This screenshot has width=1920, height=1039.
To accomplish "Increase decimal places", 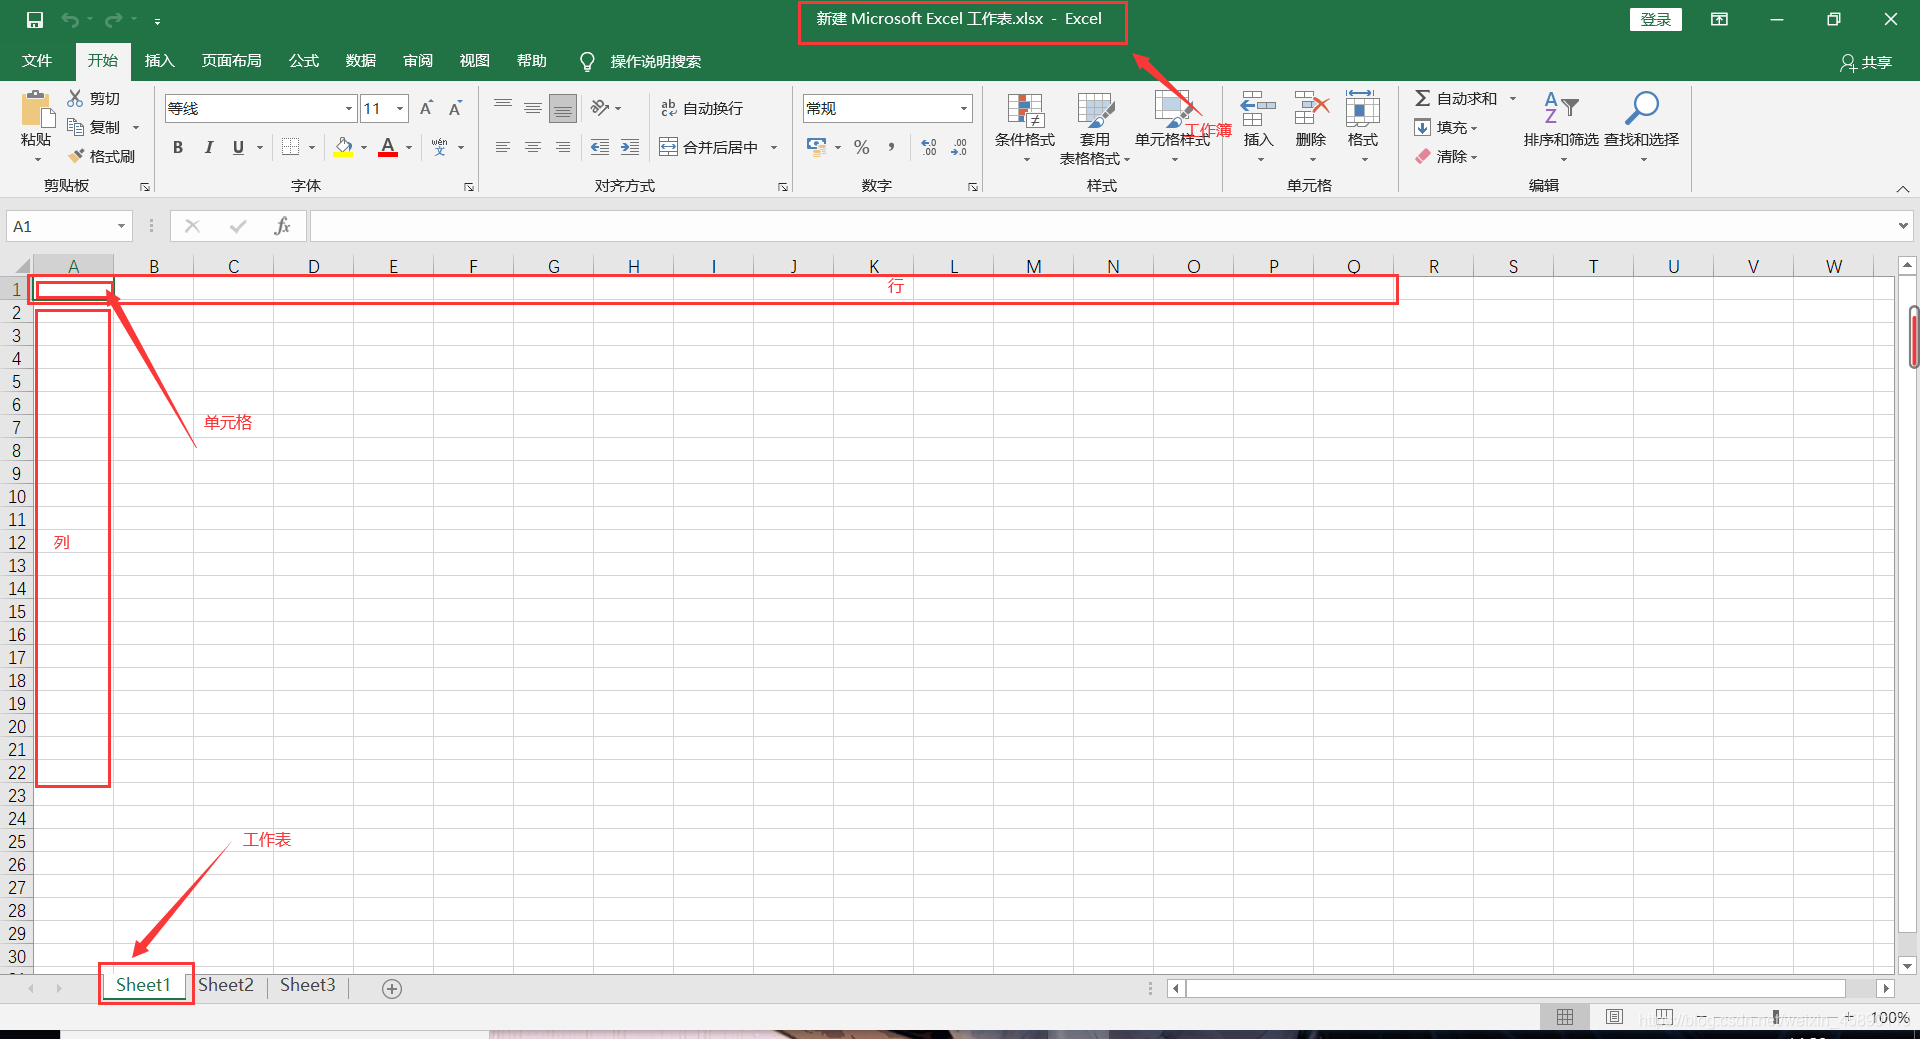I will coord(929,147).
